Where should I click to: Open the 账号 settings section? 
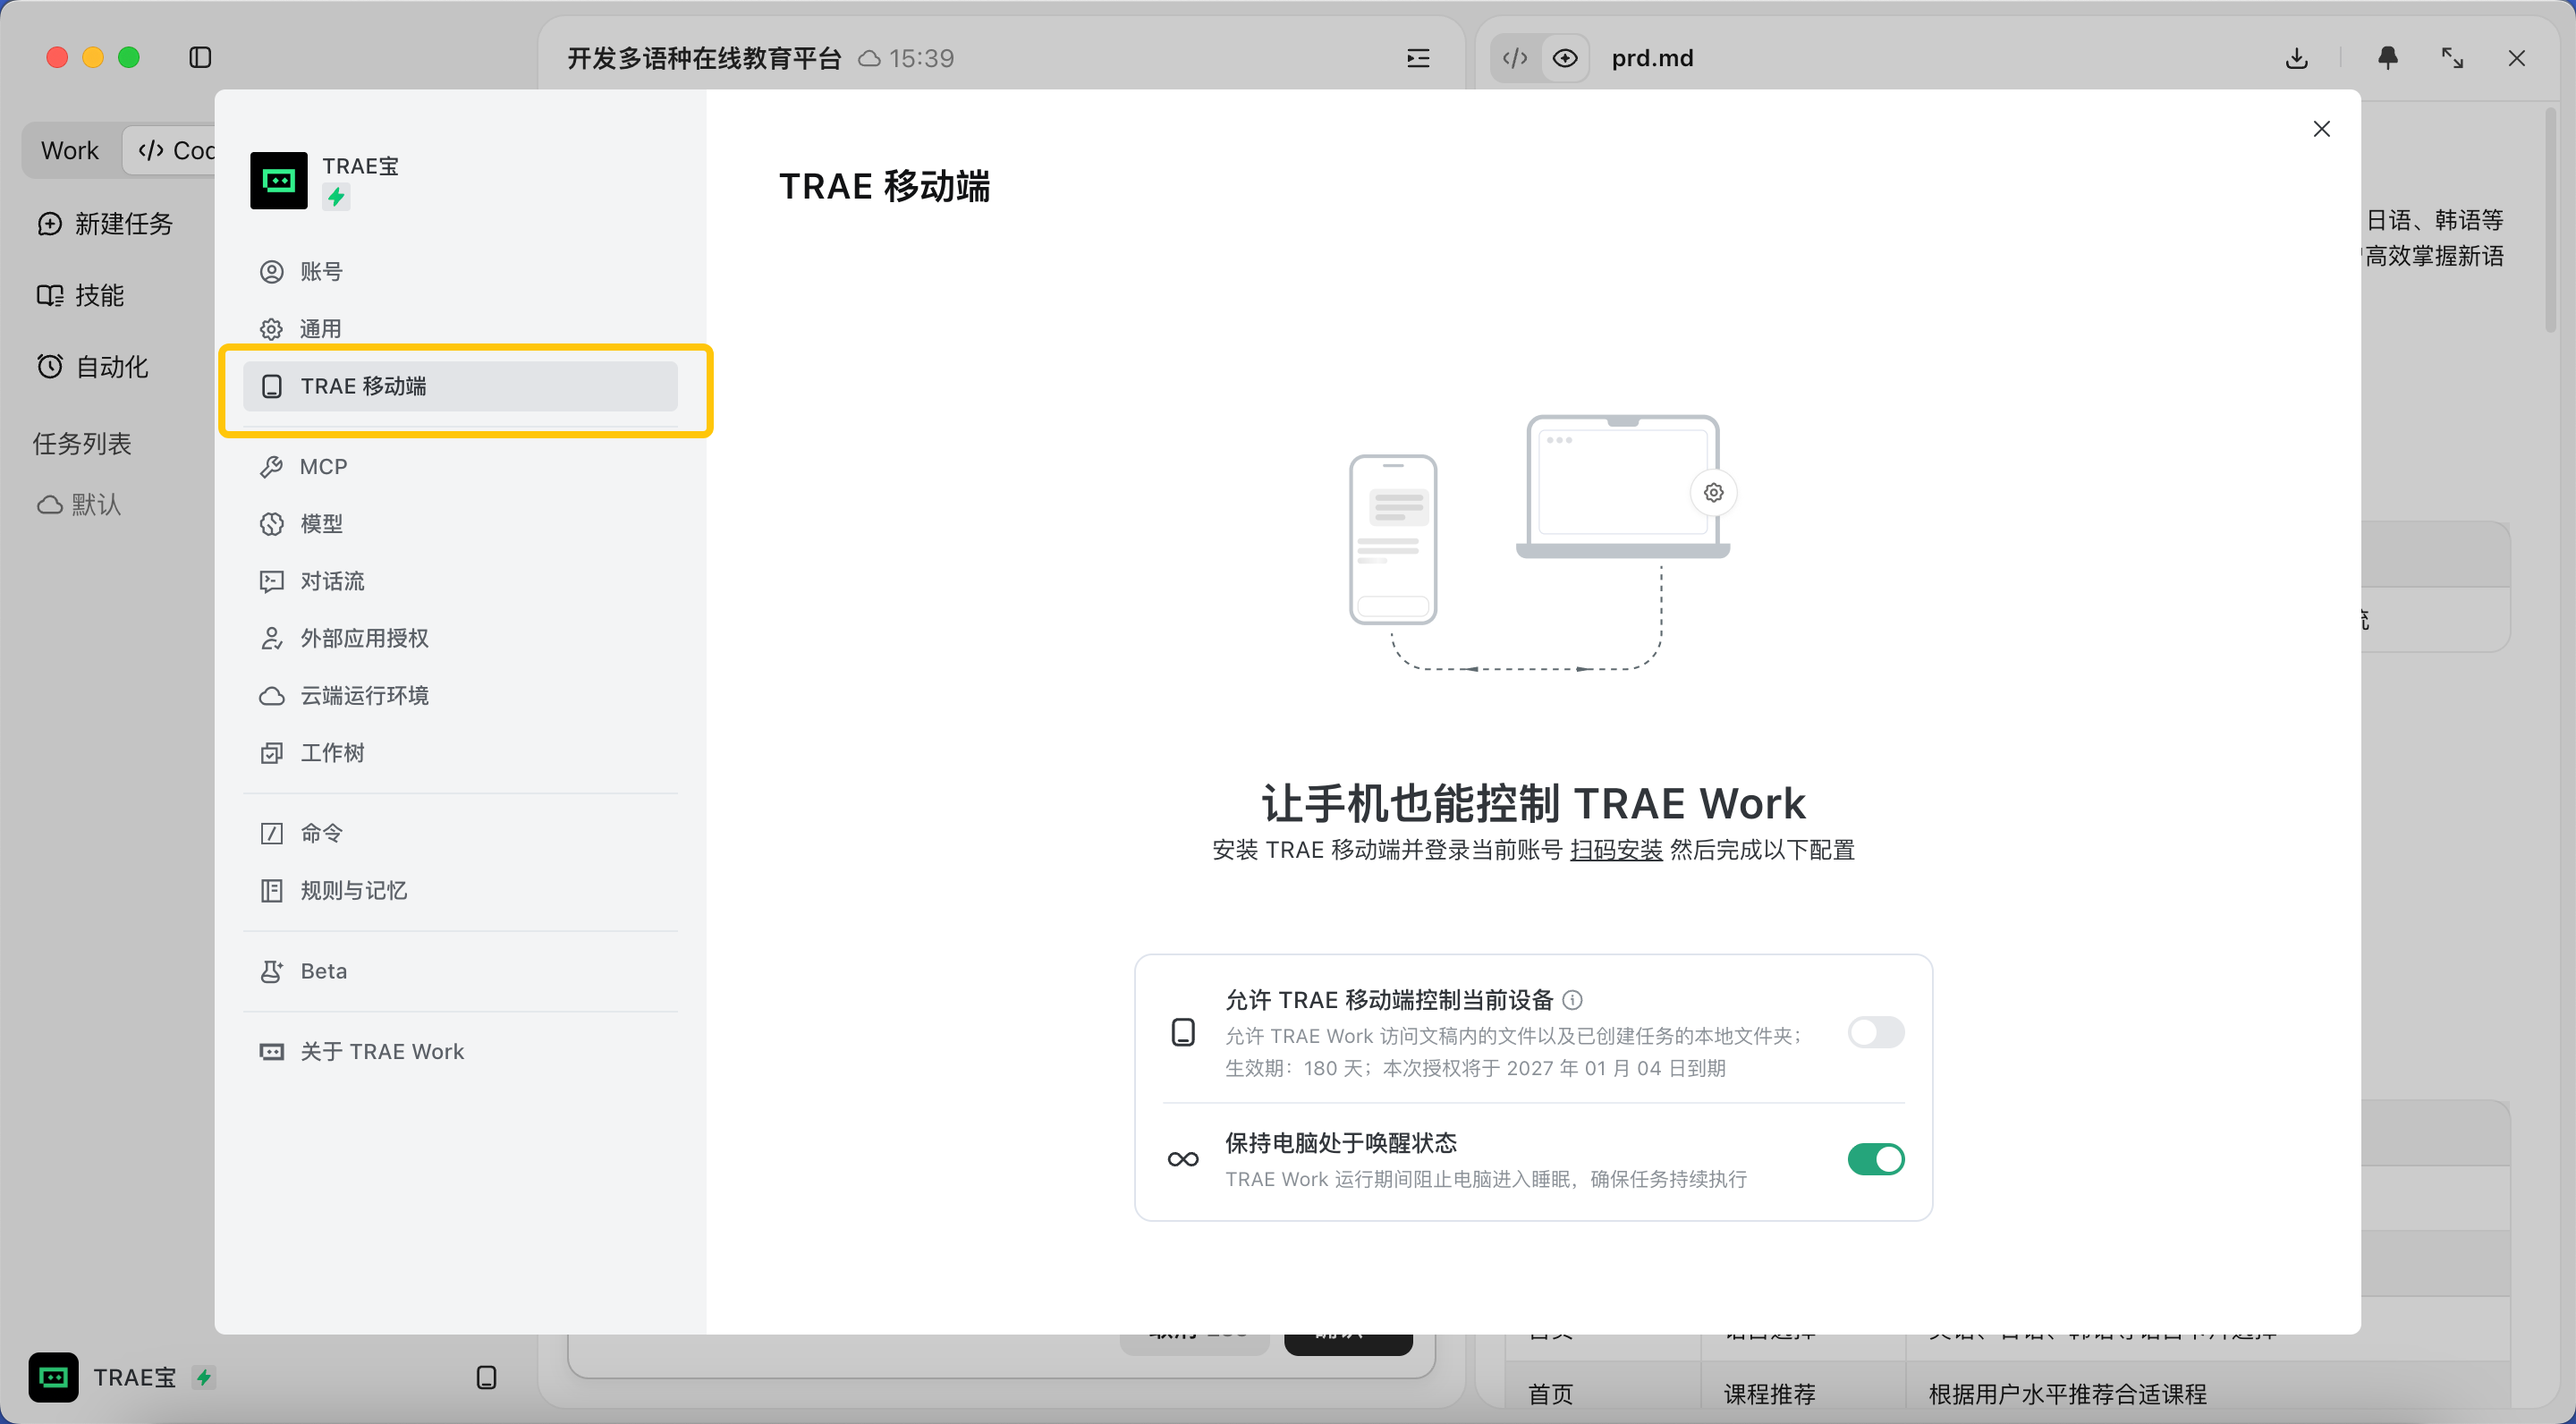pos(460,272)
